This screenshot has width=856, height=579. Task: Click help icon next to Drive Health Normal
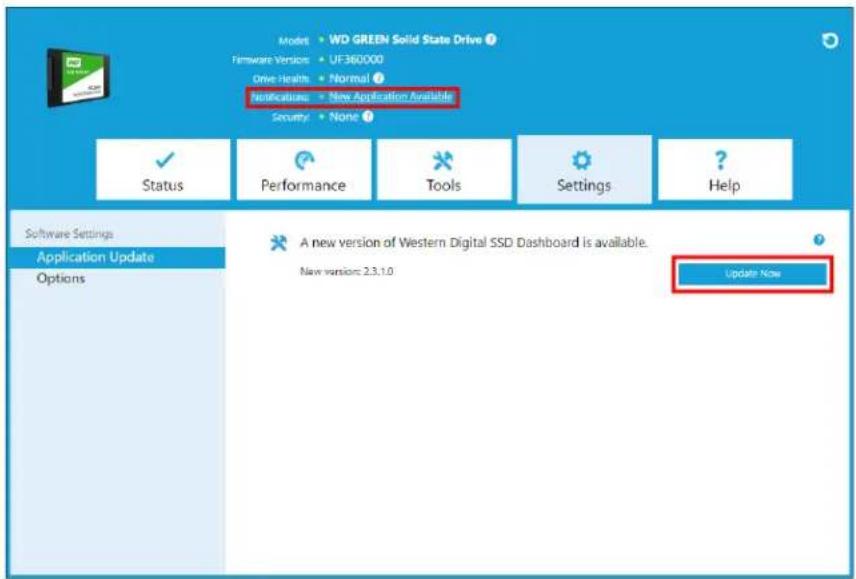coord(378,79)
